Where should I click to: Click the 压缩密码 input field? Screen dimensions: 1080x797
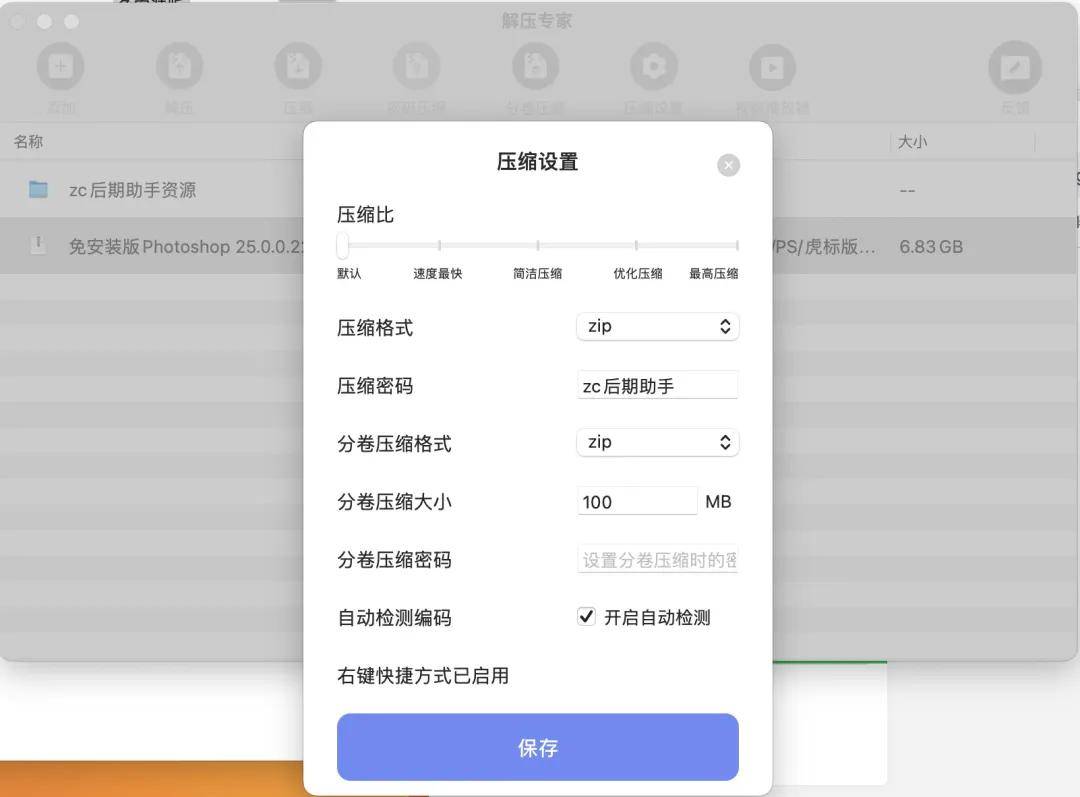pos(658,385)
